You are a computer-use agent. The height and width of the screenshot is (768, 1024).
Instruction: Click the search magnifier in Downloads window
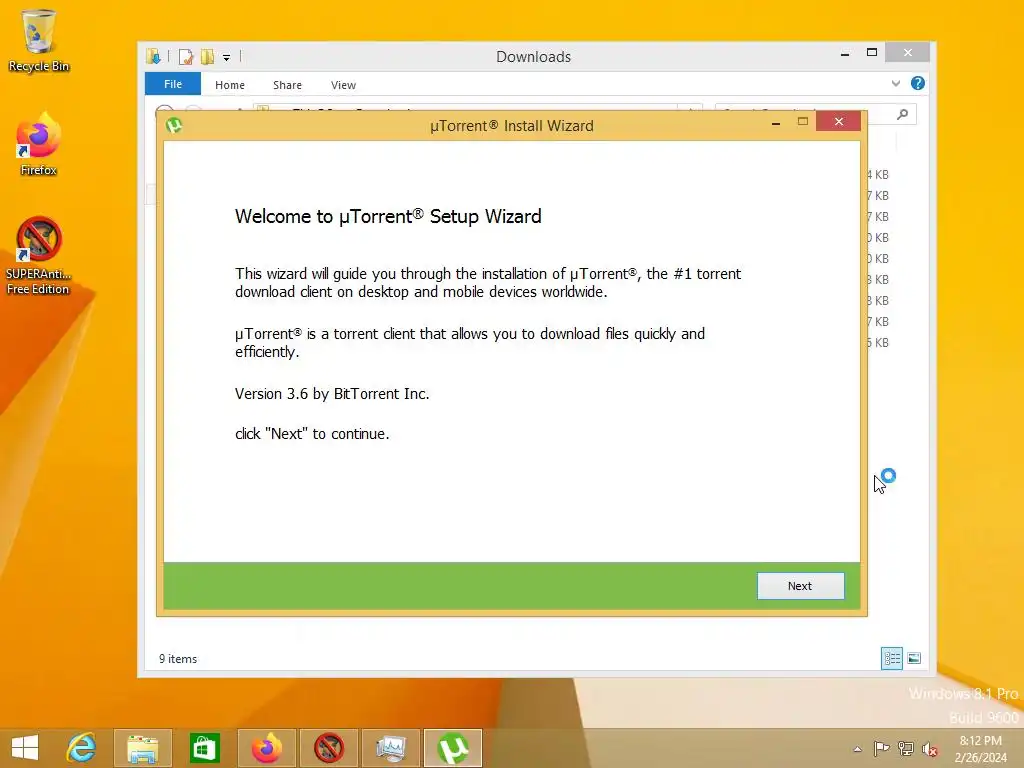903,114
